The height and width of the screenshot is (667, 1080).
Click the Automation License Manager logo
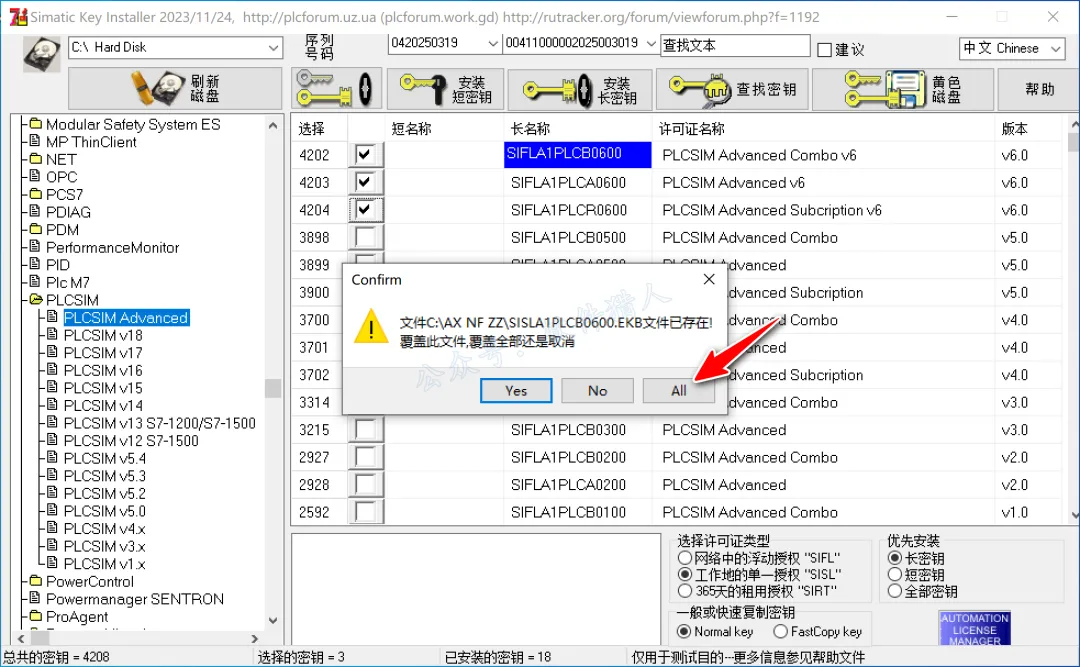(974, 628)
